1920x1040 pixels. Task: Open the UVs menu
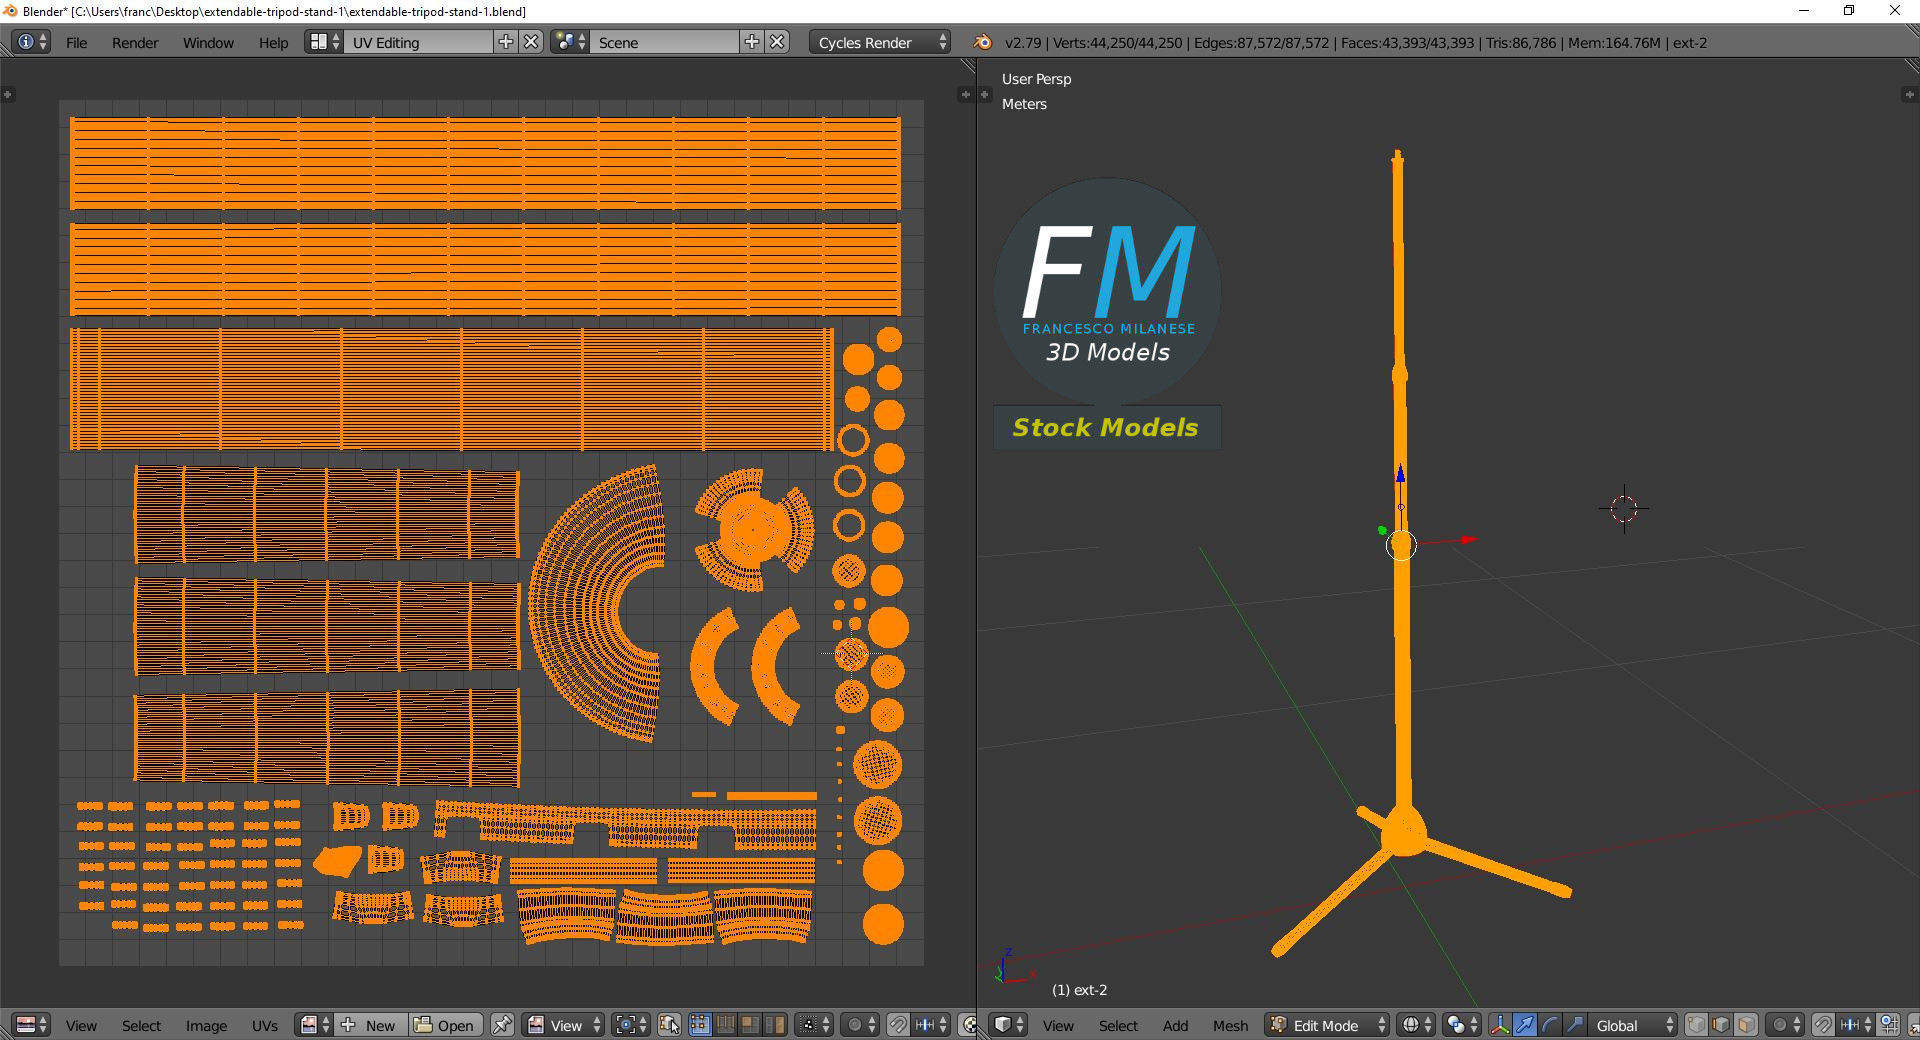coord(265,1026)
